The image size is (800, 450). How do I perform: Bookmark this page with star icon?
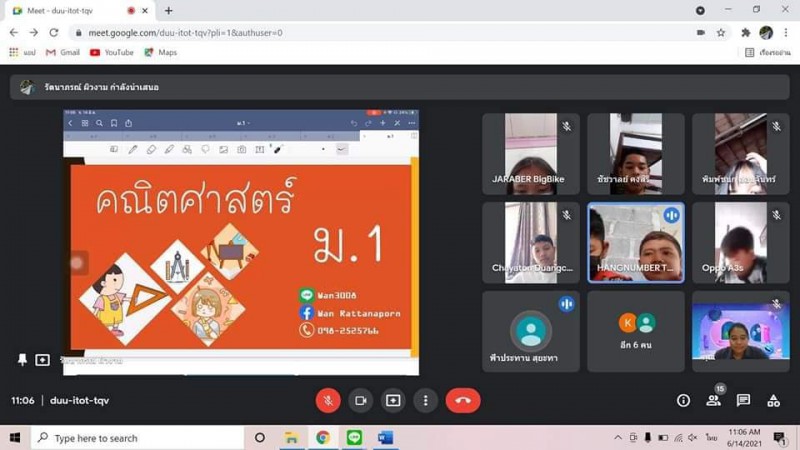tap(721, 32)
